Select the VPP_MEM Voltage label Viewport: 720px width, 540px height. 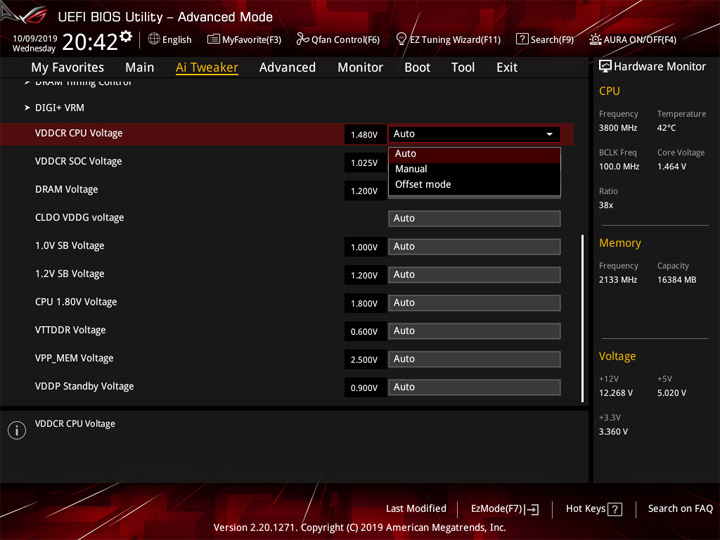pos(74,358)
